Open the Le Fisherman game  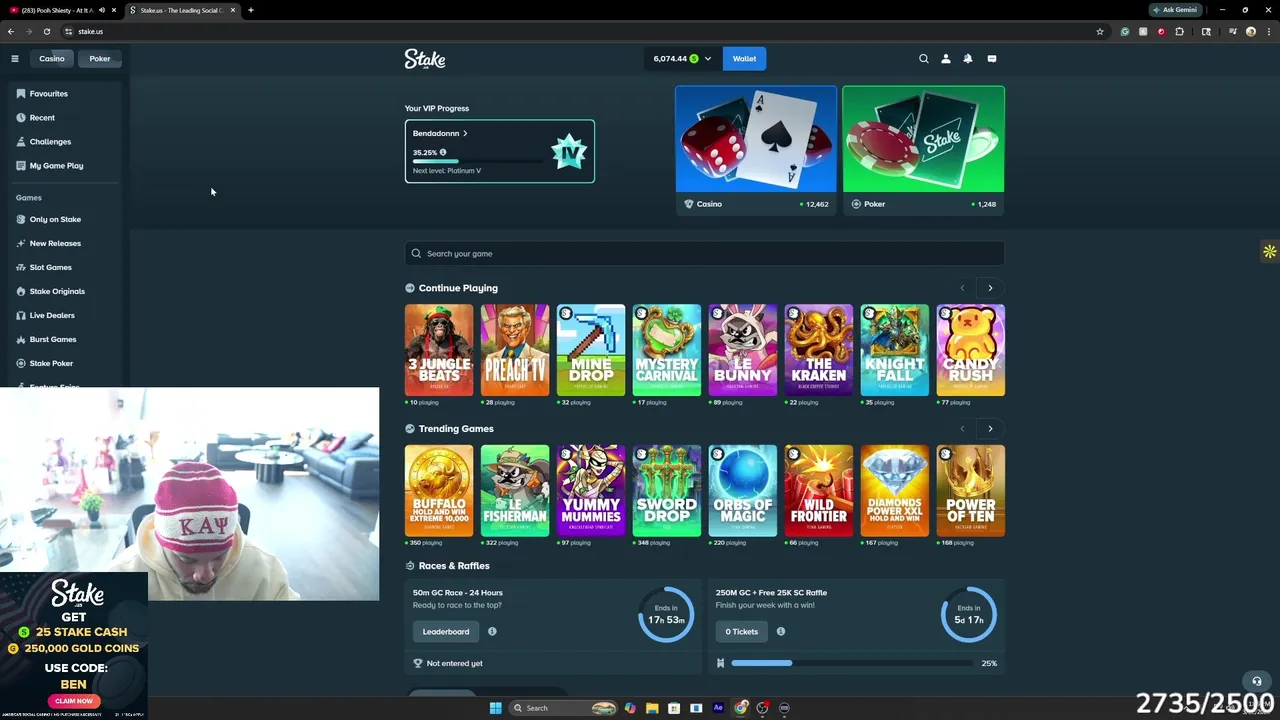tap(515, 491)
